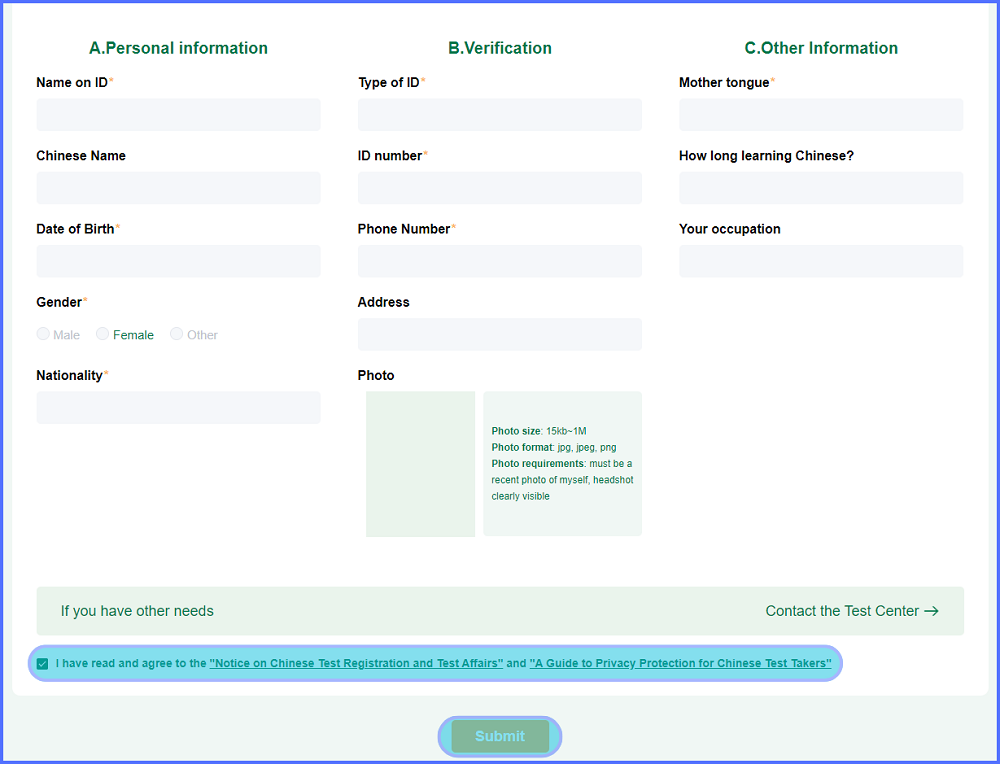Uncheck the agreement checkbox
Viewport: 1000px width, 764px height.
click(x=43, y=664)
